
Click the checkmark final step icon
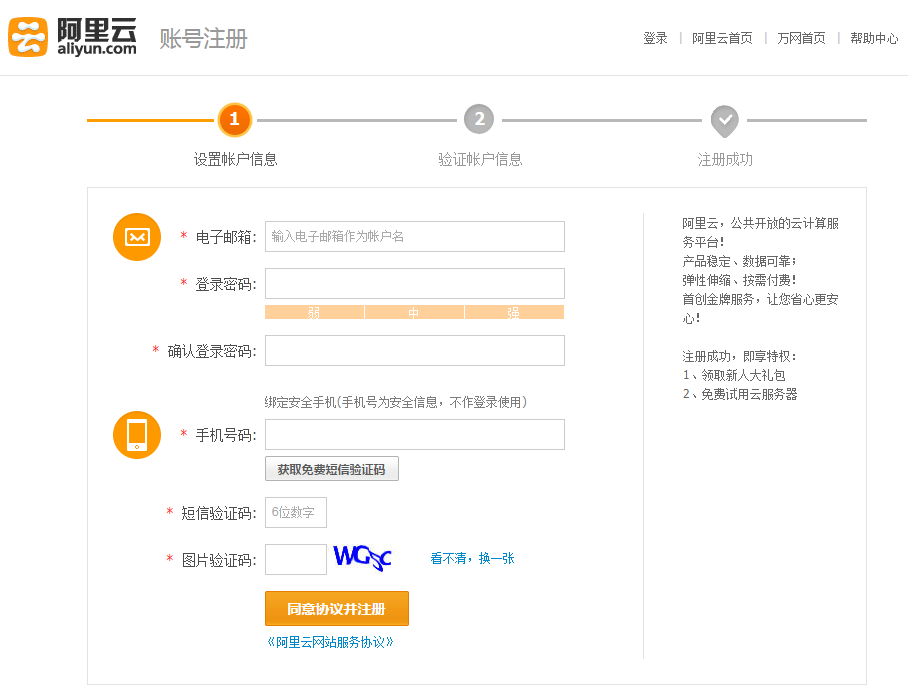coord(725,120)
